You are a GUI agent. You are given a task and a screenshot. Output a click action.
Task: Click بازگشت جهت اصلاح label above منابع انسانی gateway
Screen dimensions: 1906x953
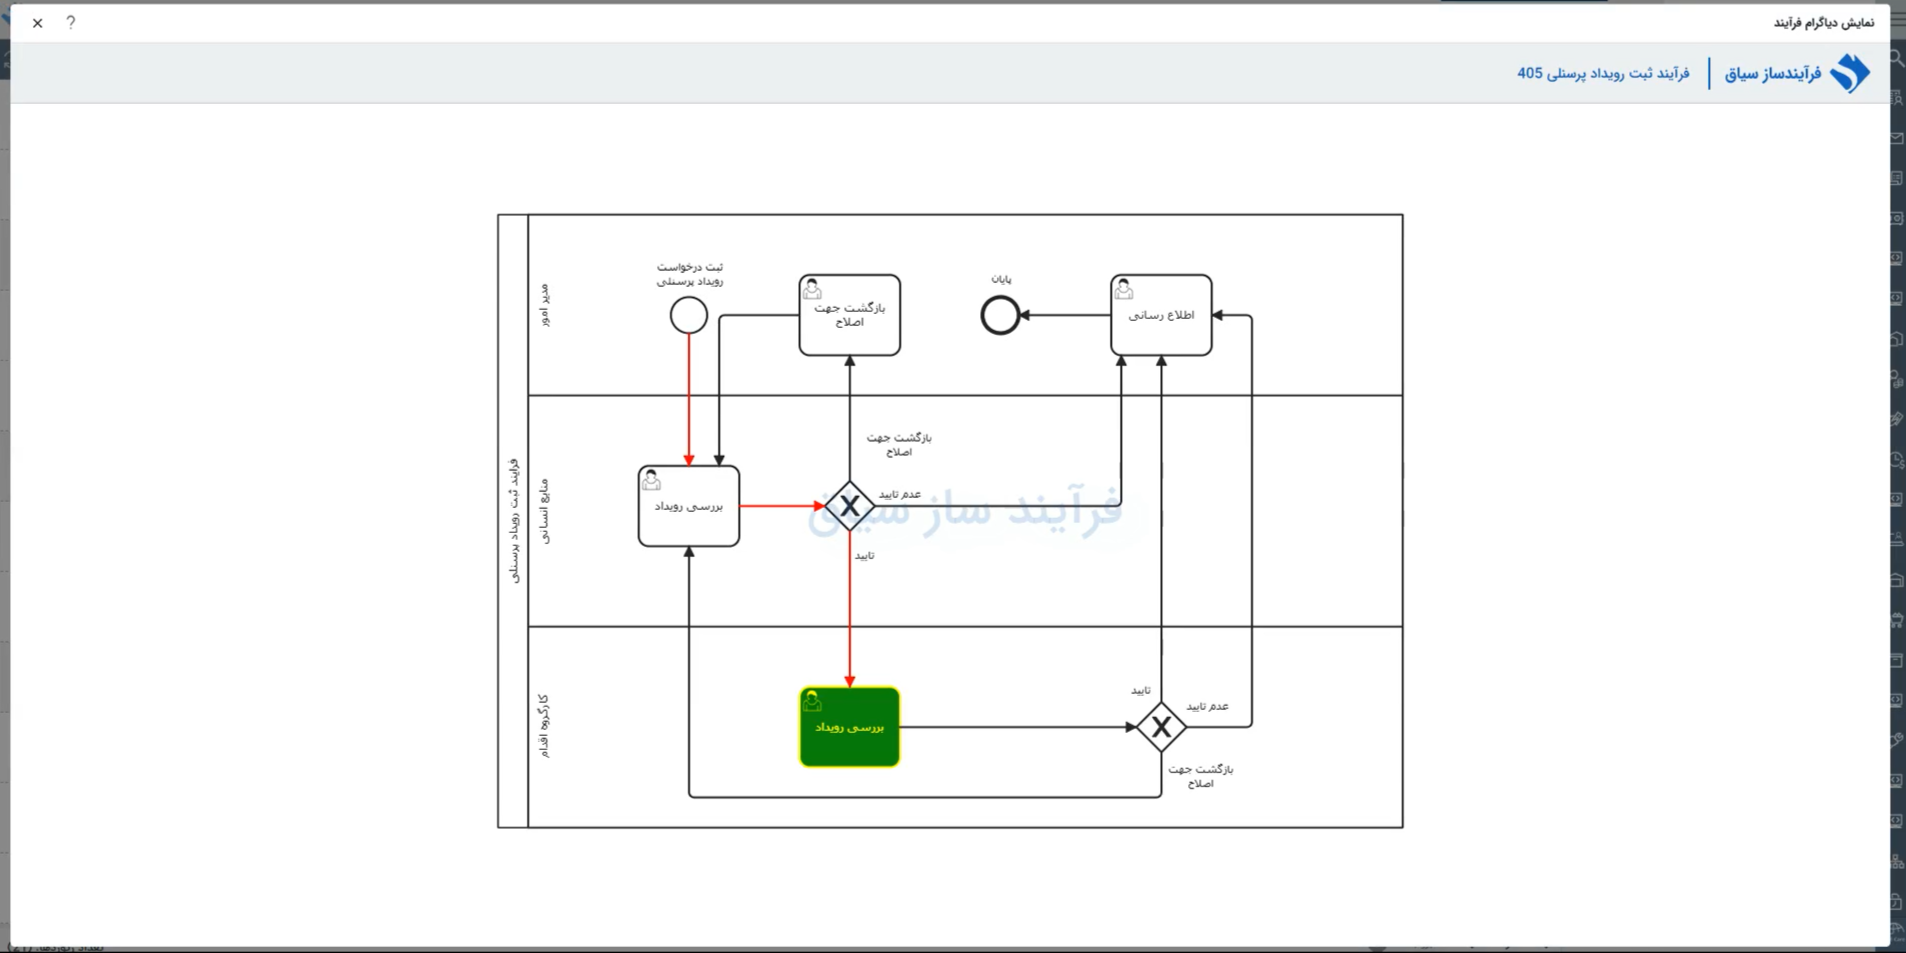click(899, 445)
